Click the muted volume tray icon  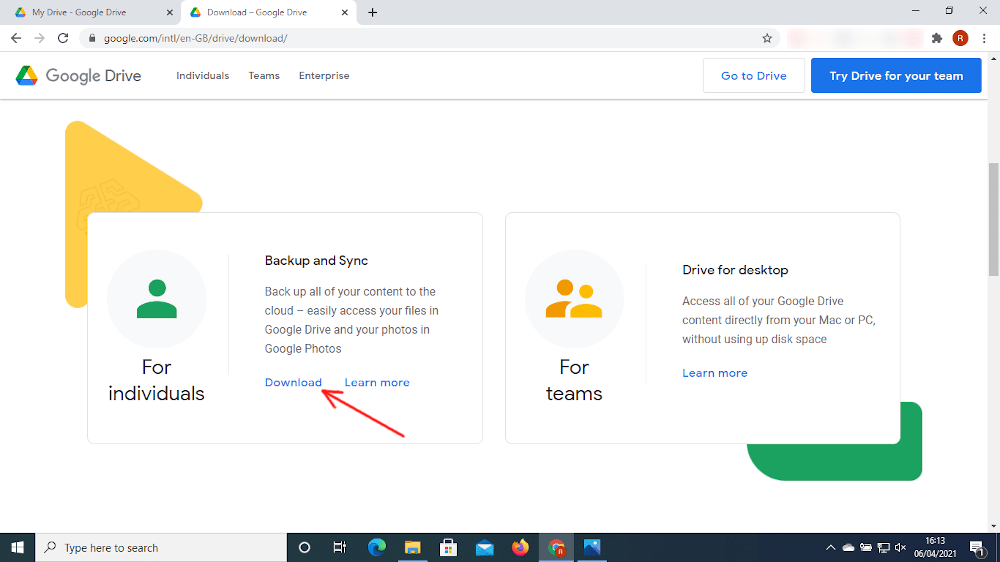pyautogui.click(x=901, y=547)
